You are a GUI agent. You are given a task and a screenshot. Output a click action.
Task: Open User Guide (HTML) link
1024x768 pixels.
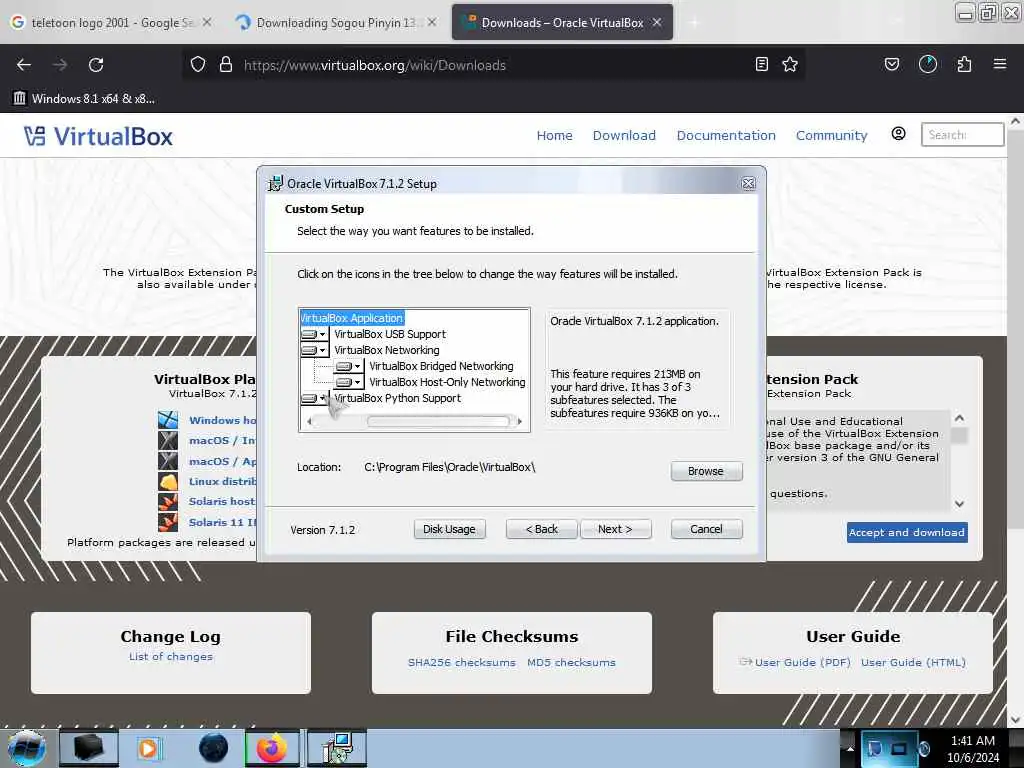(x=913, y=662)
